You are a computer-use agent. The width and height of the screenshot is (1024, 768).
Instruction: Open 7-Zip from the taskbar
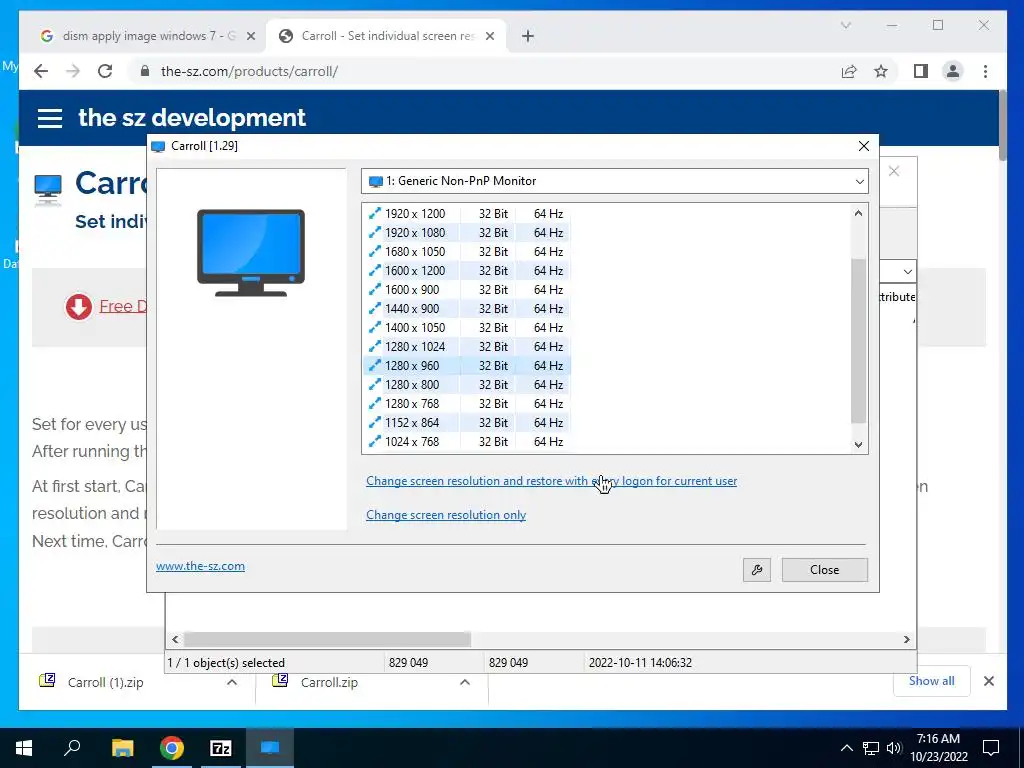(221, 748)
